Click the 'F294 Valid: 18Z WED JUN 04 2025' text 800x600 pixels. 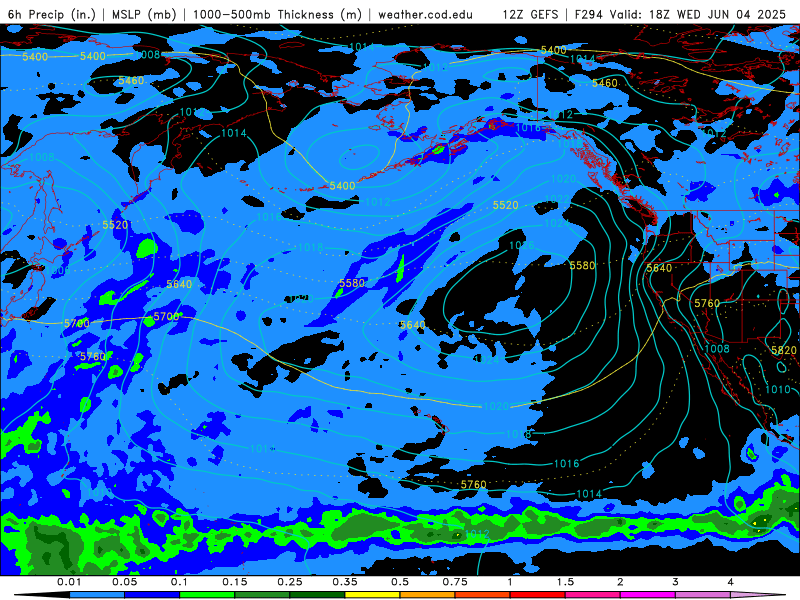(x=680, y=14)
